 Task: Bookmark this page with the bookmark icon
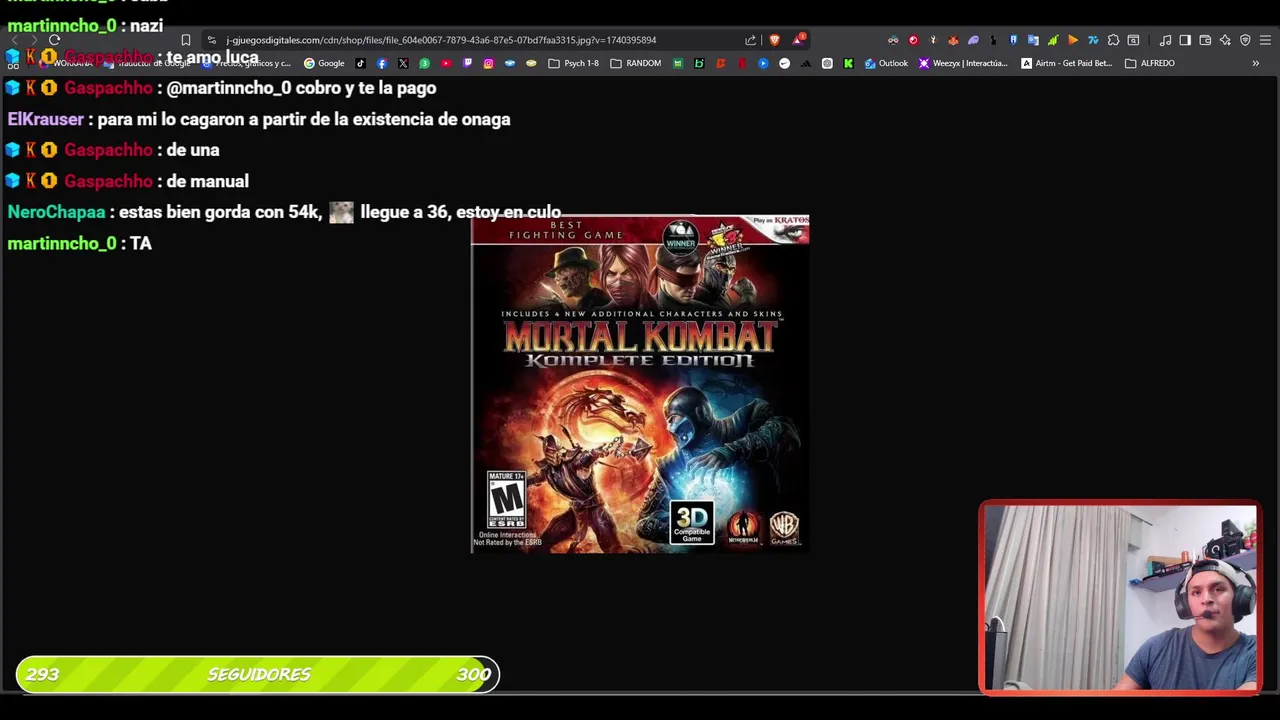tap(185, 40)
